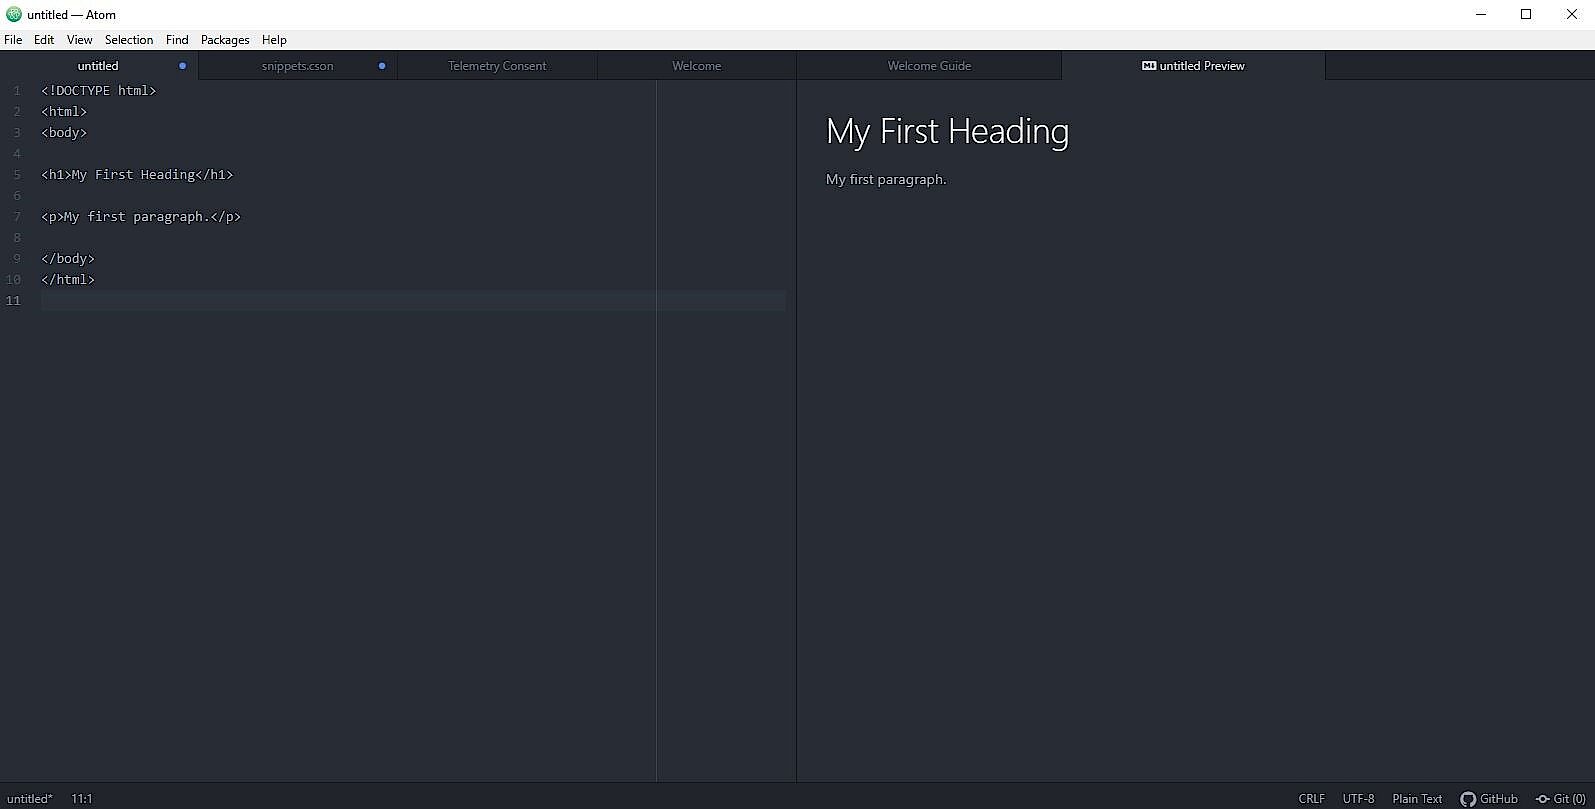This screenshot has width=1595, height=809.
Task: Click the Git commit icon in the status bar
Action: pos(1542,799)
